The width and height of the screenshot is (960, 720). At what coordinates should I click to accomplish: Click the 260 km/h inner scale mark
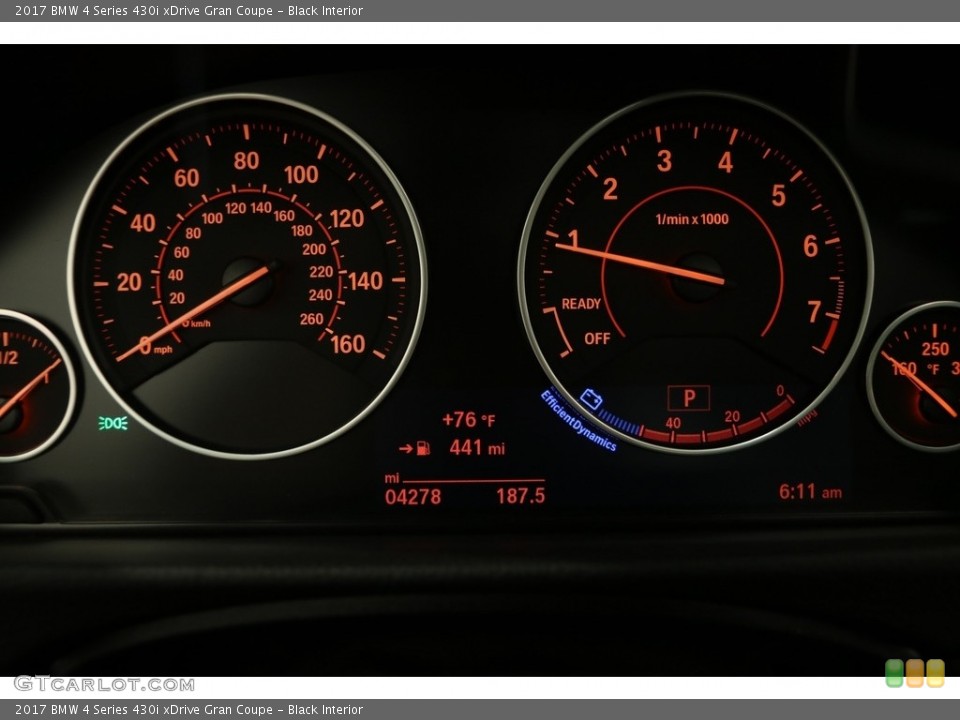tap(312, 319)
